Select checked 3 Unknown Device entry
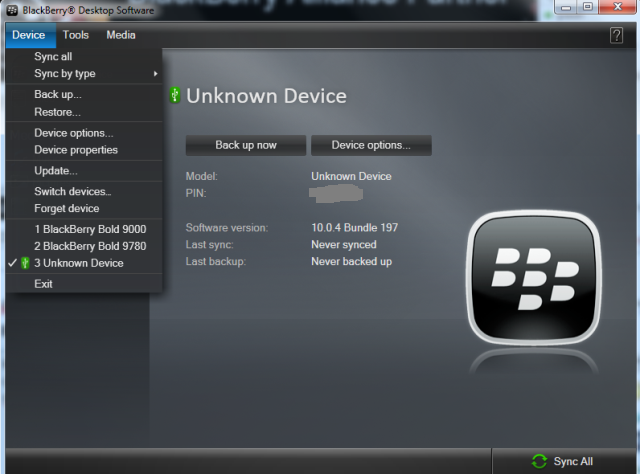This screenshot has width=640, height=474. coord(78,263)
